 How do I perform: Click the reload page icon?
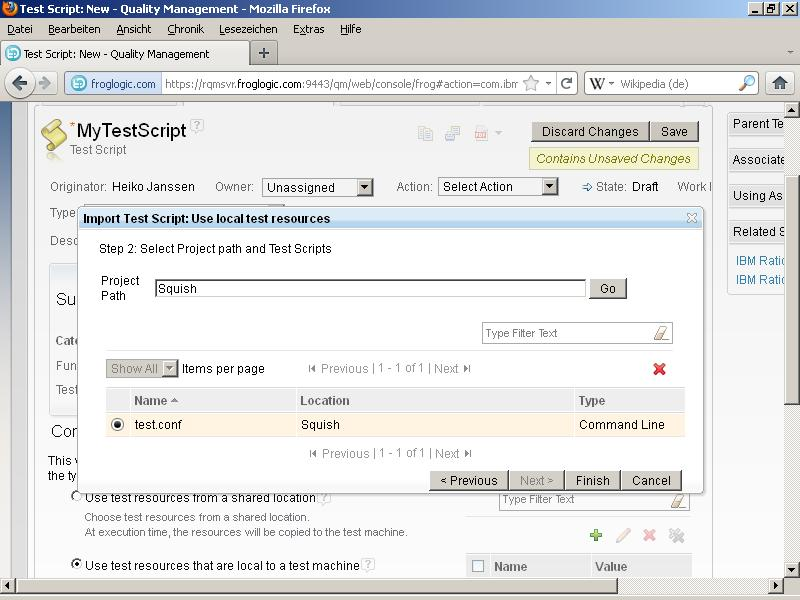tap(566, 84)
